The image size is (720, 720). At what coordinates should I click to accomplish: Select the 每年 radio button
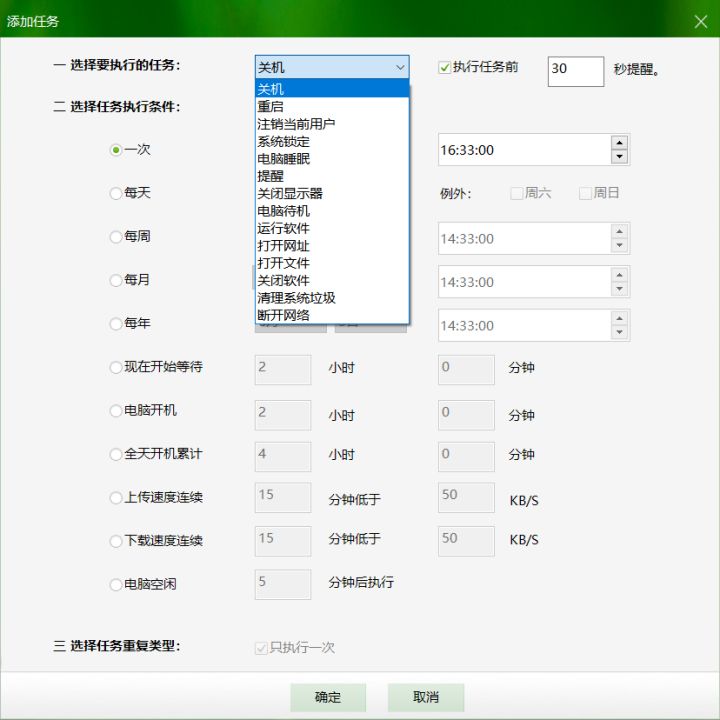pyautogui.click(x=116, y=323)
